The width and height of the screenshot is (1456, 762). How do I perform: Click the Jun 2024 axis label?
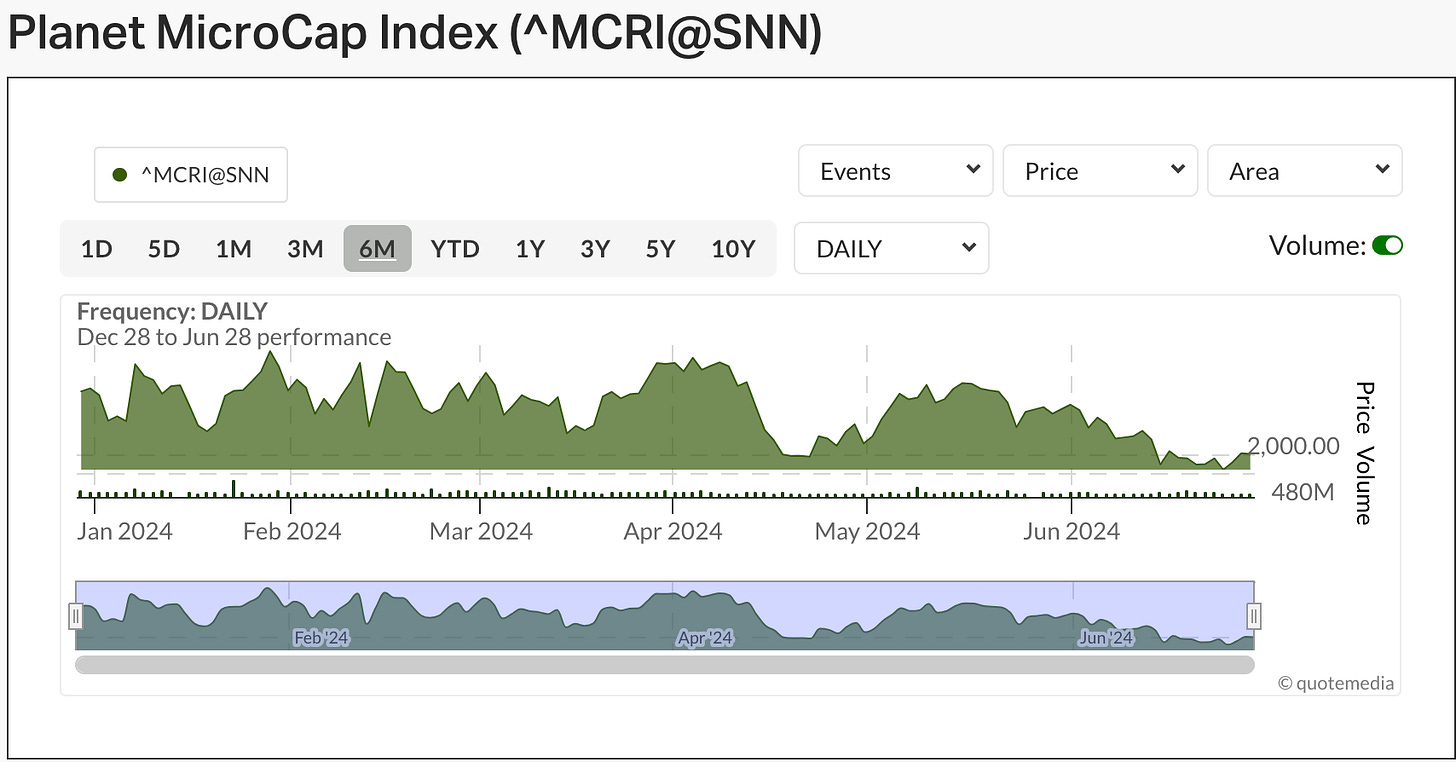pyautogui.click(x=1072, y=531)
